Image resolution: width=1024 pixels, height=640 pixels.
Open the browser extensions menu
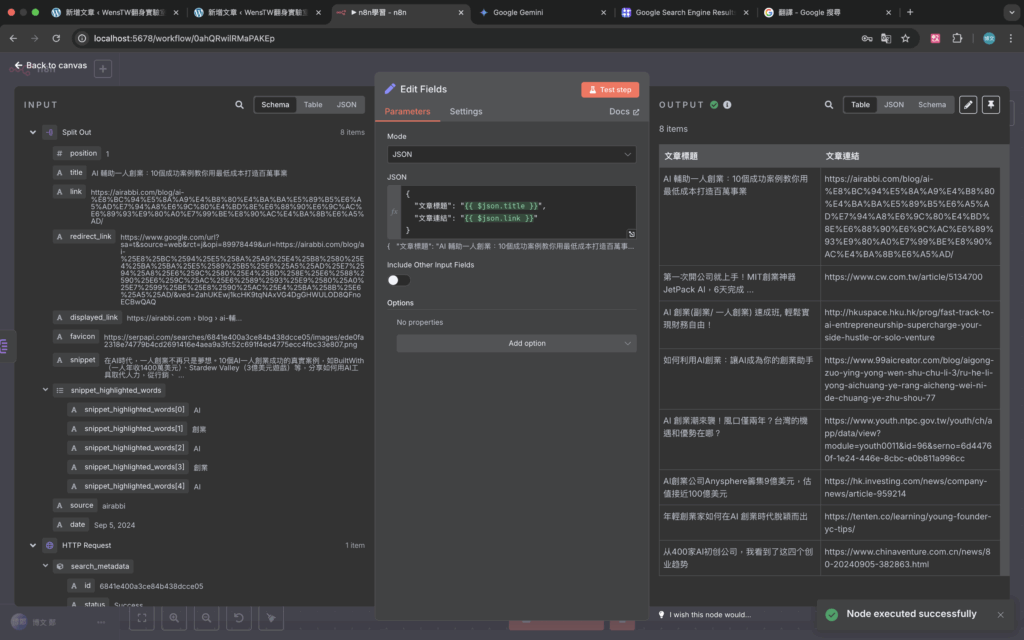point(957,39)
